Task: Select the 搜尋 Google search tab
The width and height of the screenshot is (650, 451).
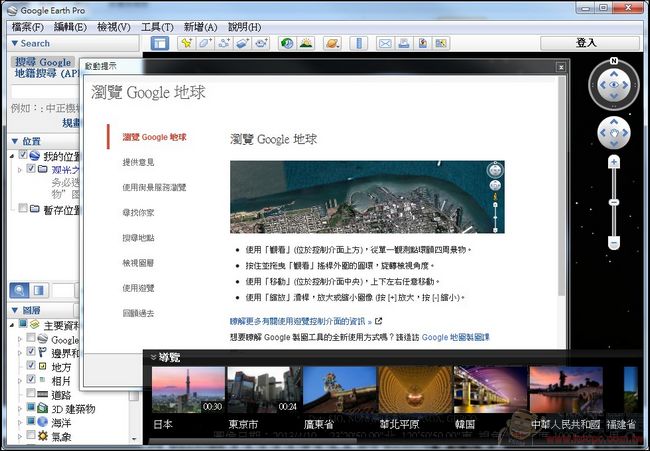Action: pos(43,62)
